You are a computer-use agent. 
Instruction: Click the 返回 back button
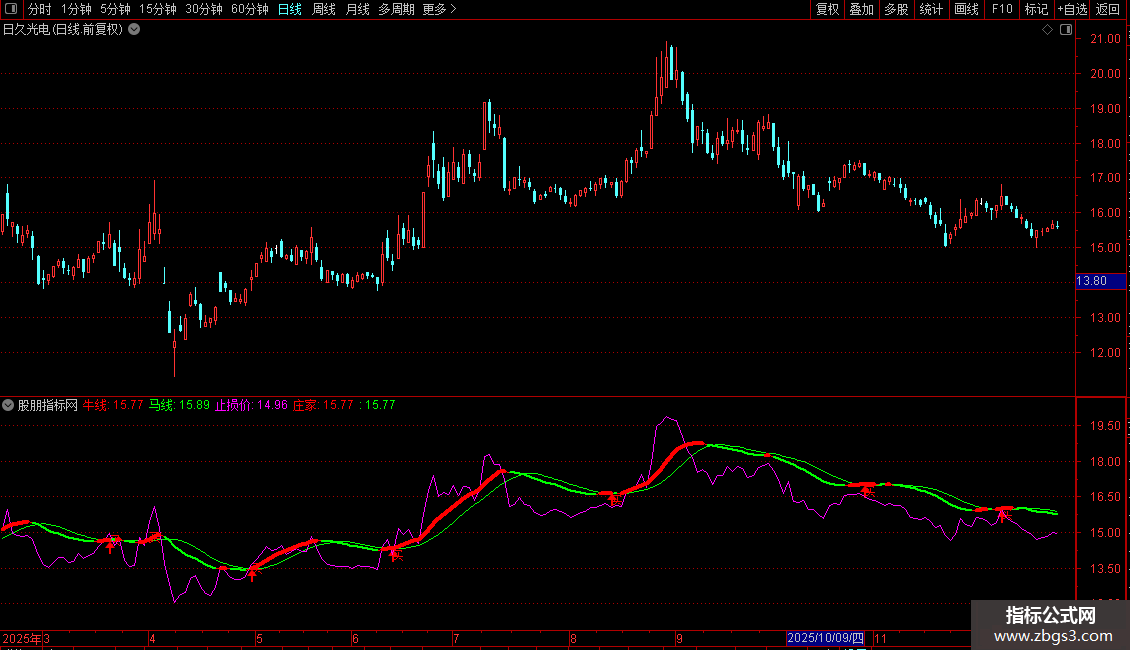click(1108, 9)
